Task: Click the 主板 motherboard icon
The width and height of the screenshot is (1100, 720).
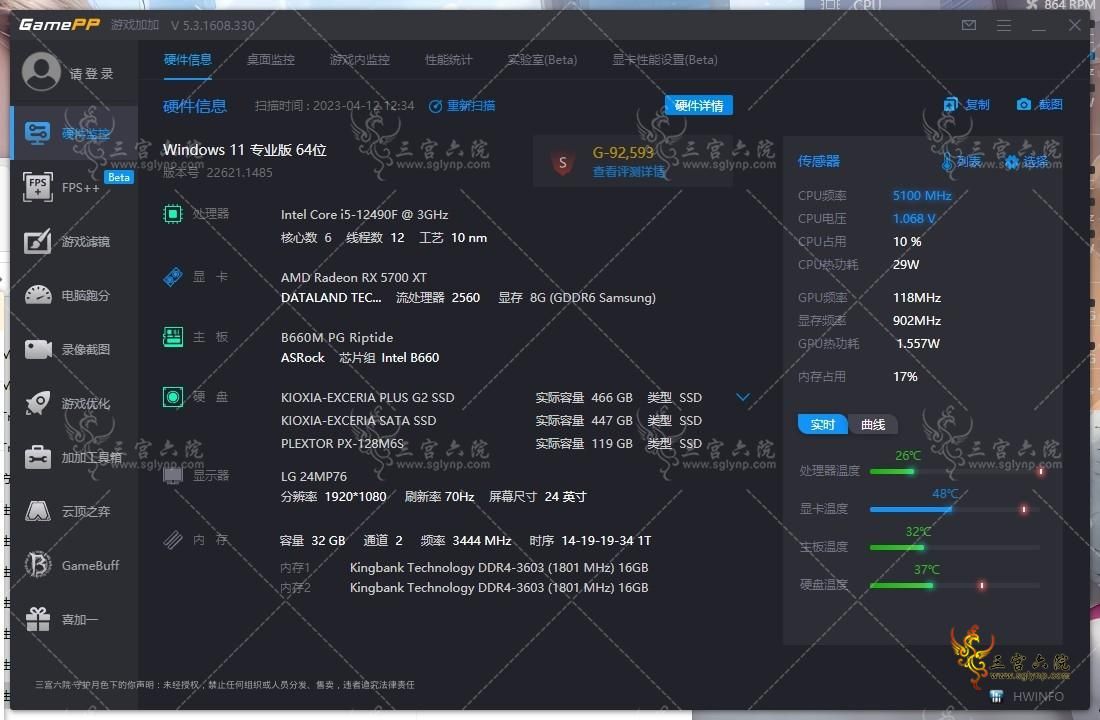Action: (173, 337)
